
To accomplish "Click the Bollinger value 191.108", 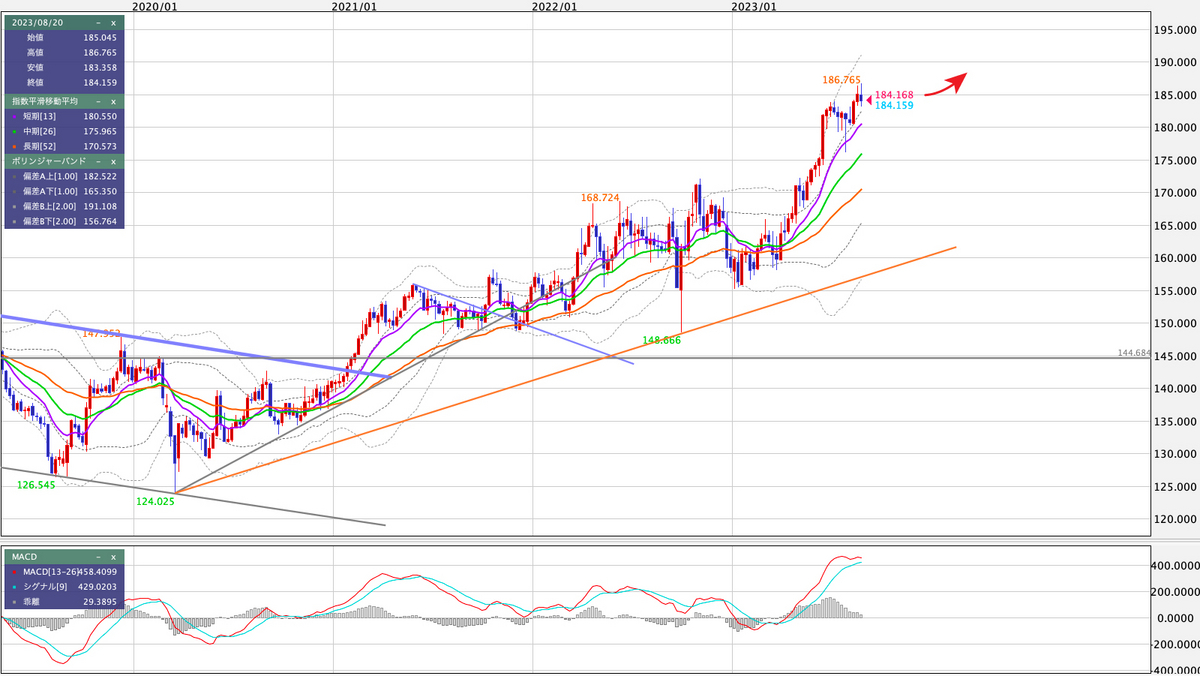I will [x=101, y=206].
